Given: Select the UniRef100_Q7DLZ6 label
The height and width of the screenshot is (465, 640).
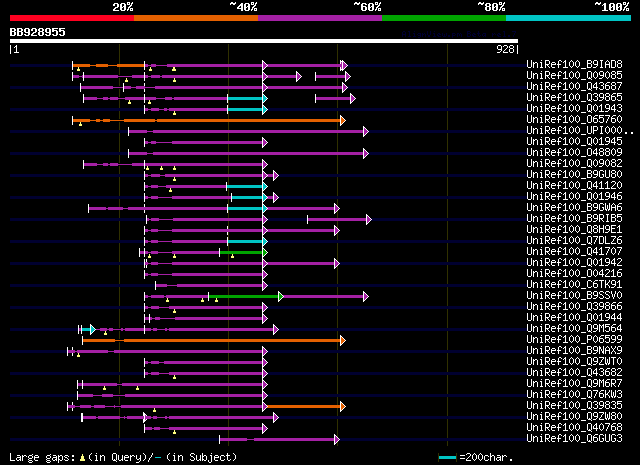Looking at the screenshot, I should (x=574, y=241).
